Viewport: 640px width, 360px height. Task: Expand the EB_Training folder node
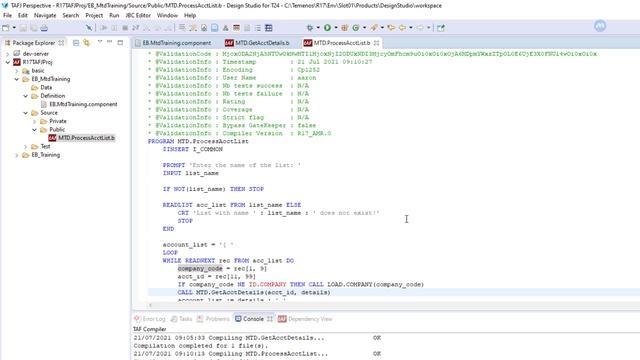(x=17, y=155)
